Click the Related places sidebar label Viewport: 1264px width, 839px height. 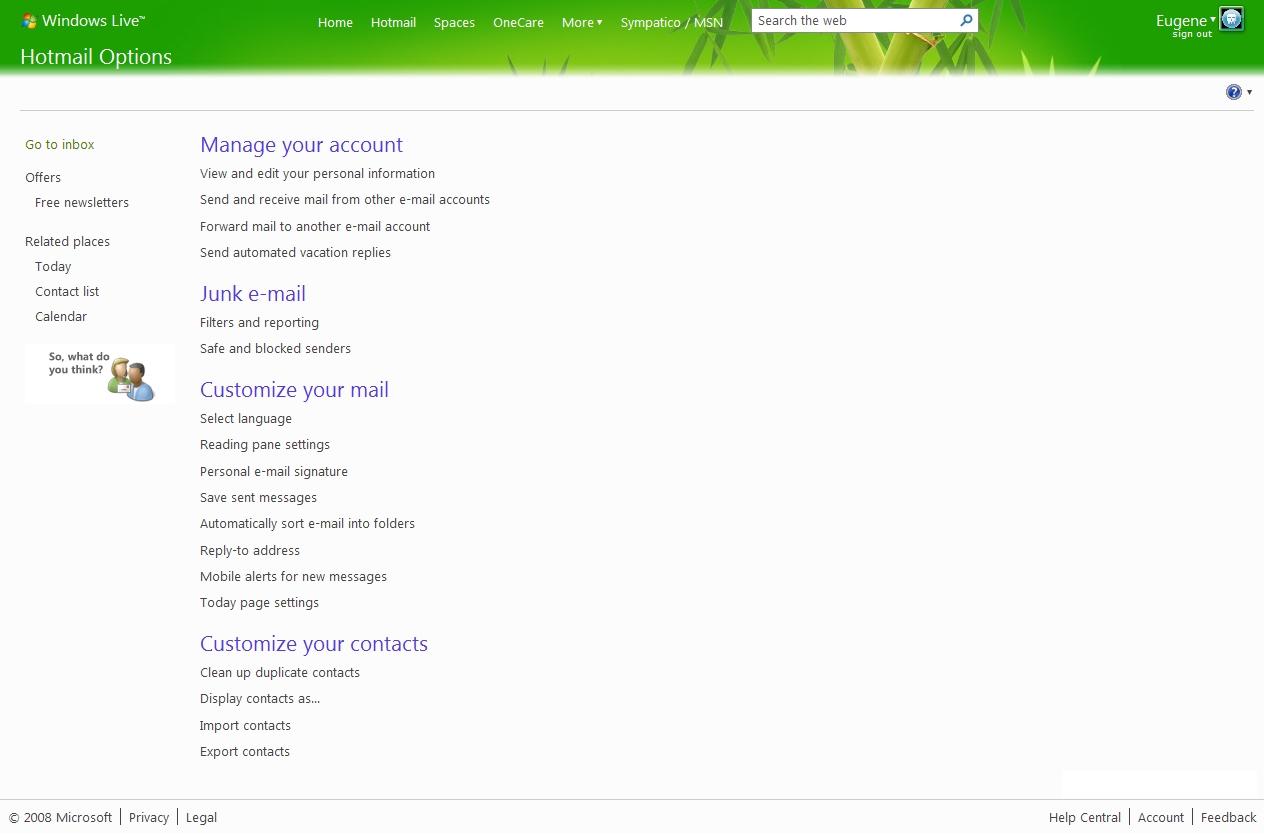(x=67, y=241)
